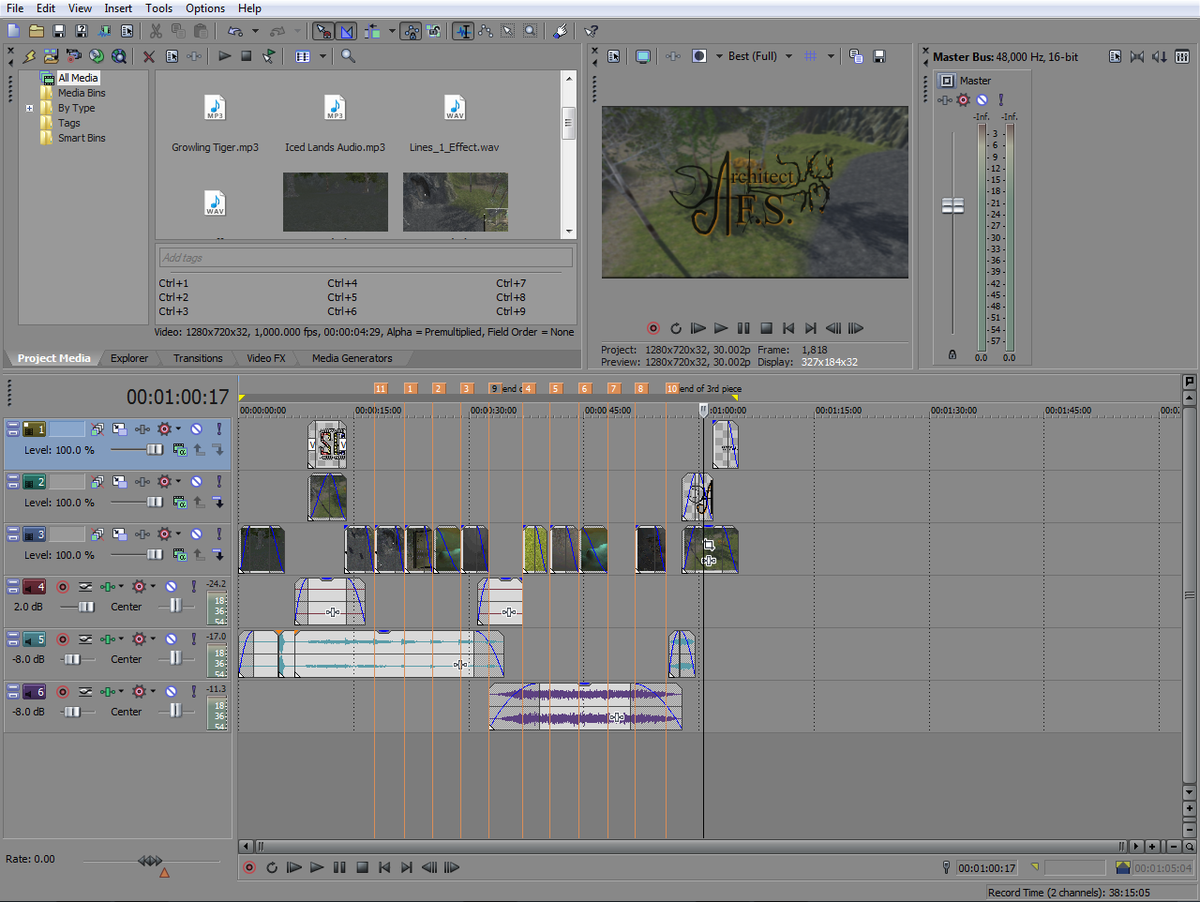Pause playback in the Video Preview
1200x902 pixels.
click(x=743, y=328)
